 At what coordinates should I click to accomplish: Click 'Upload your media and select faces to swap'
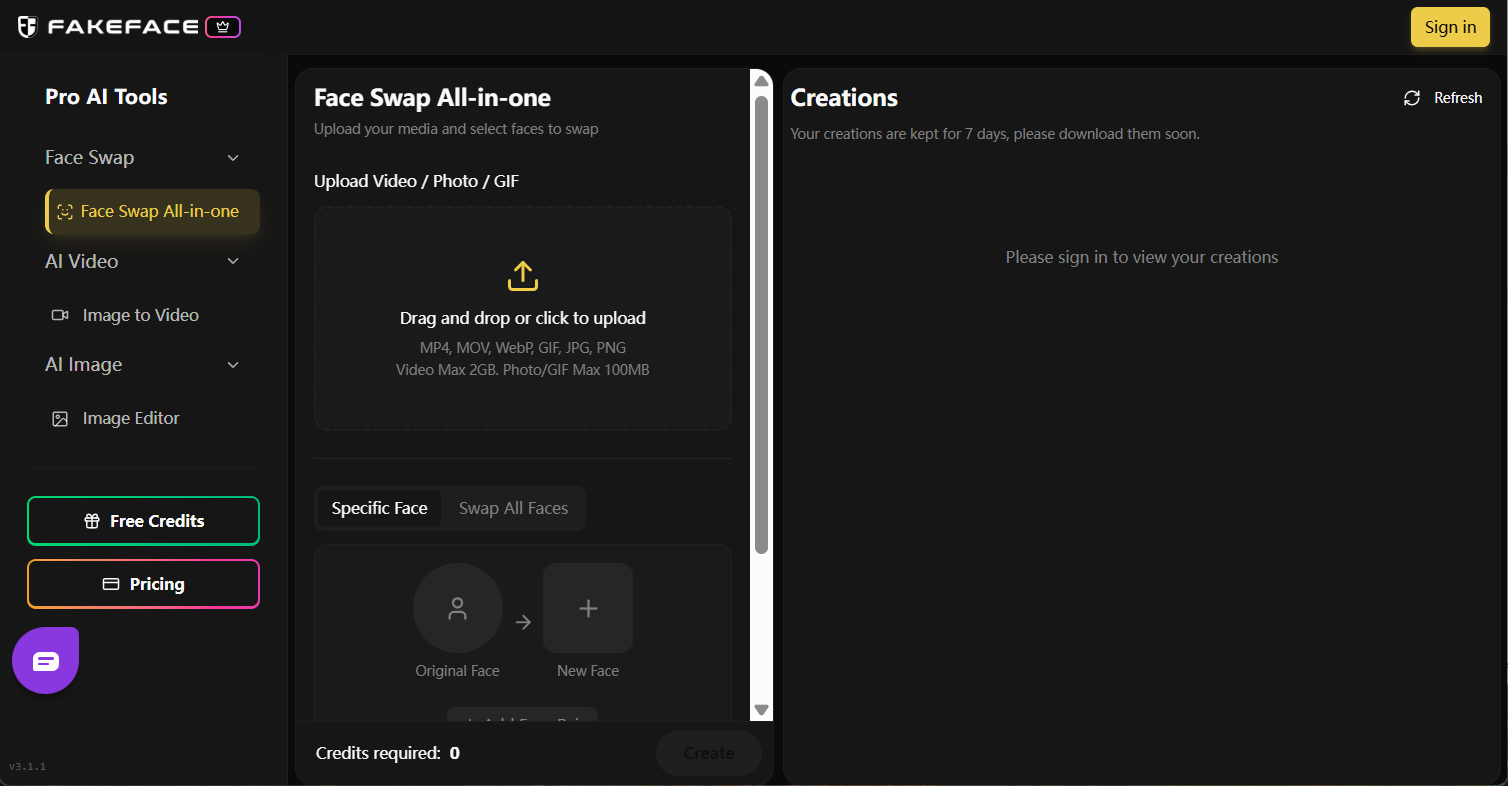pos(456,129)
